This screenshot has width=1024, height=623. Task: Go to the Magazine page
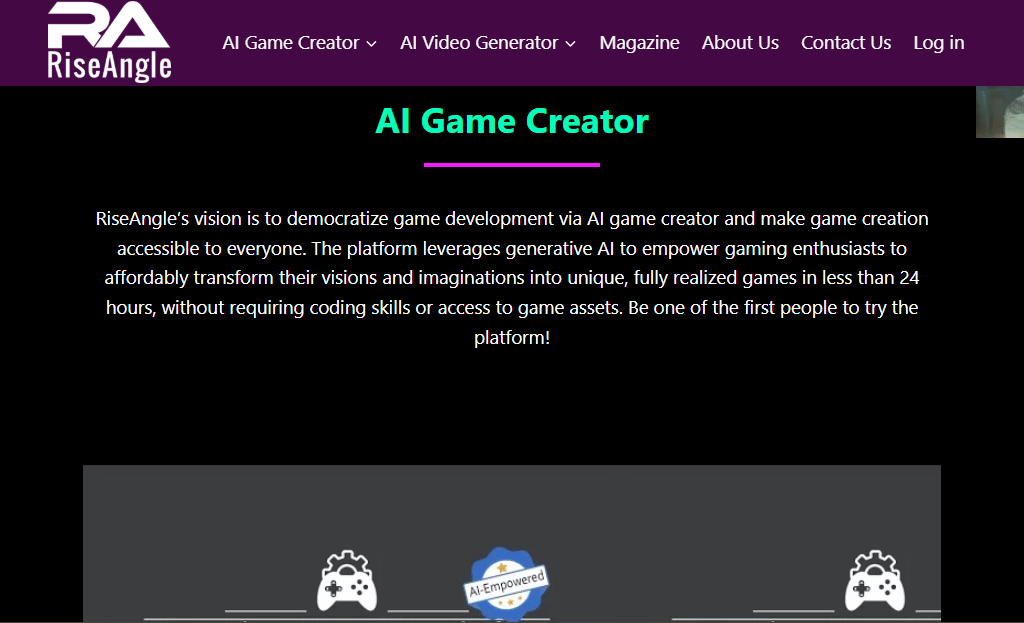coord(639,43)
